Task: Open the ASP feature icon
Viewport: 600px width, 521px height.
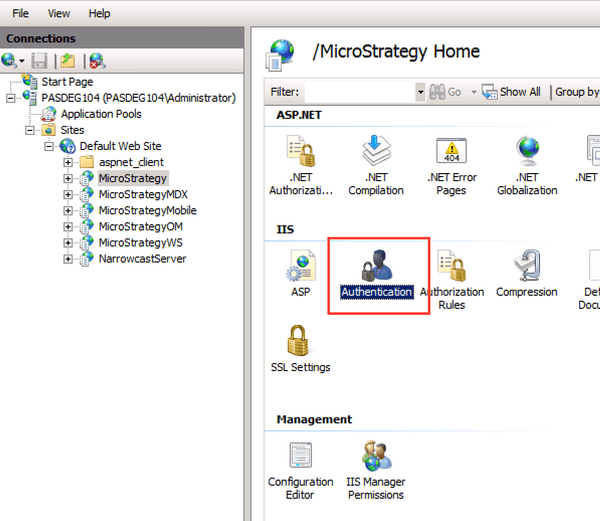Action: [301, 265]
